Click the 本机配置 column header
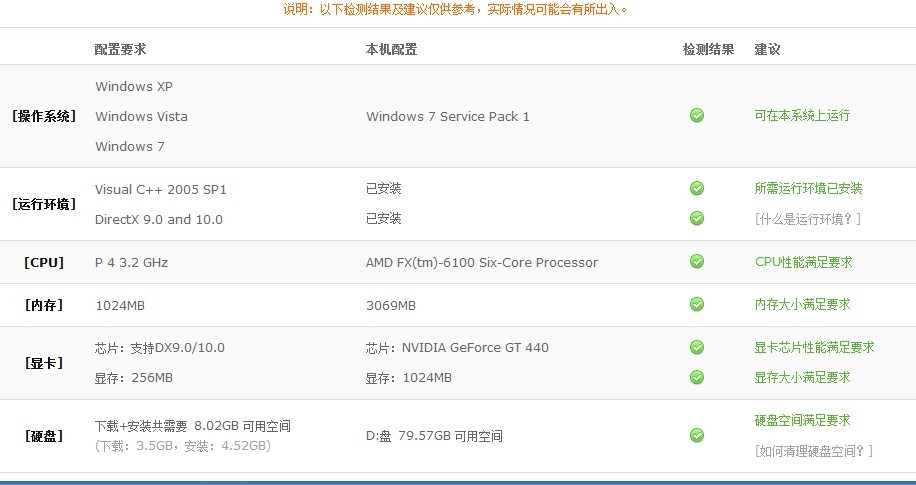The height and width of the screenshot is (485, 916). pyautogui.click(x=391, y=49)
